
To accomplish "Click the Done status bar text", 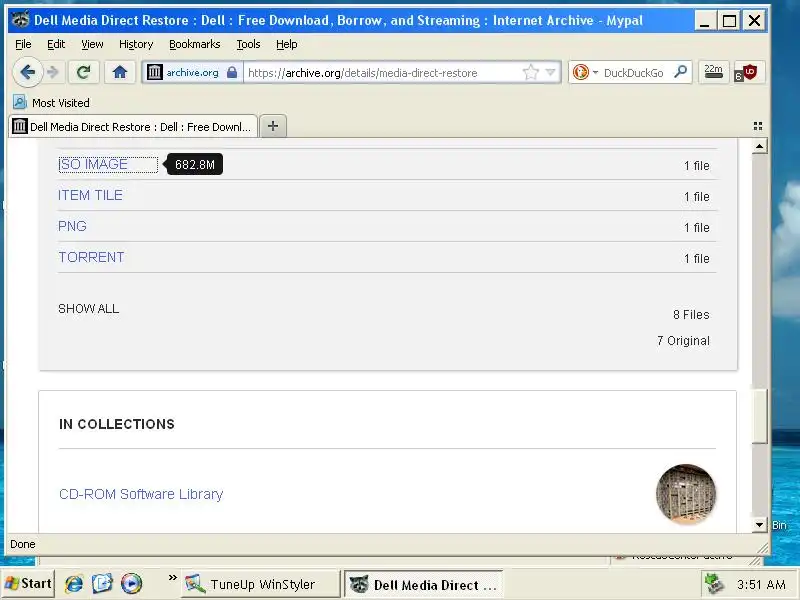I will tap(23, 544).
